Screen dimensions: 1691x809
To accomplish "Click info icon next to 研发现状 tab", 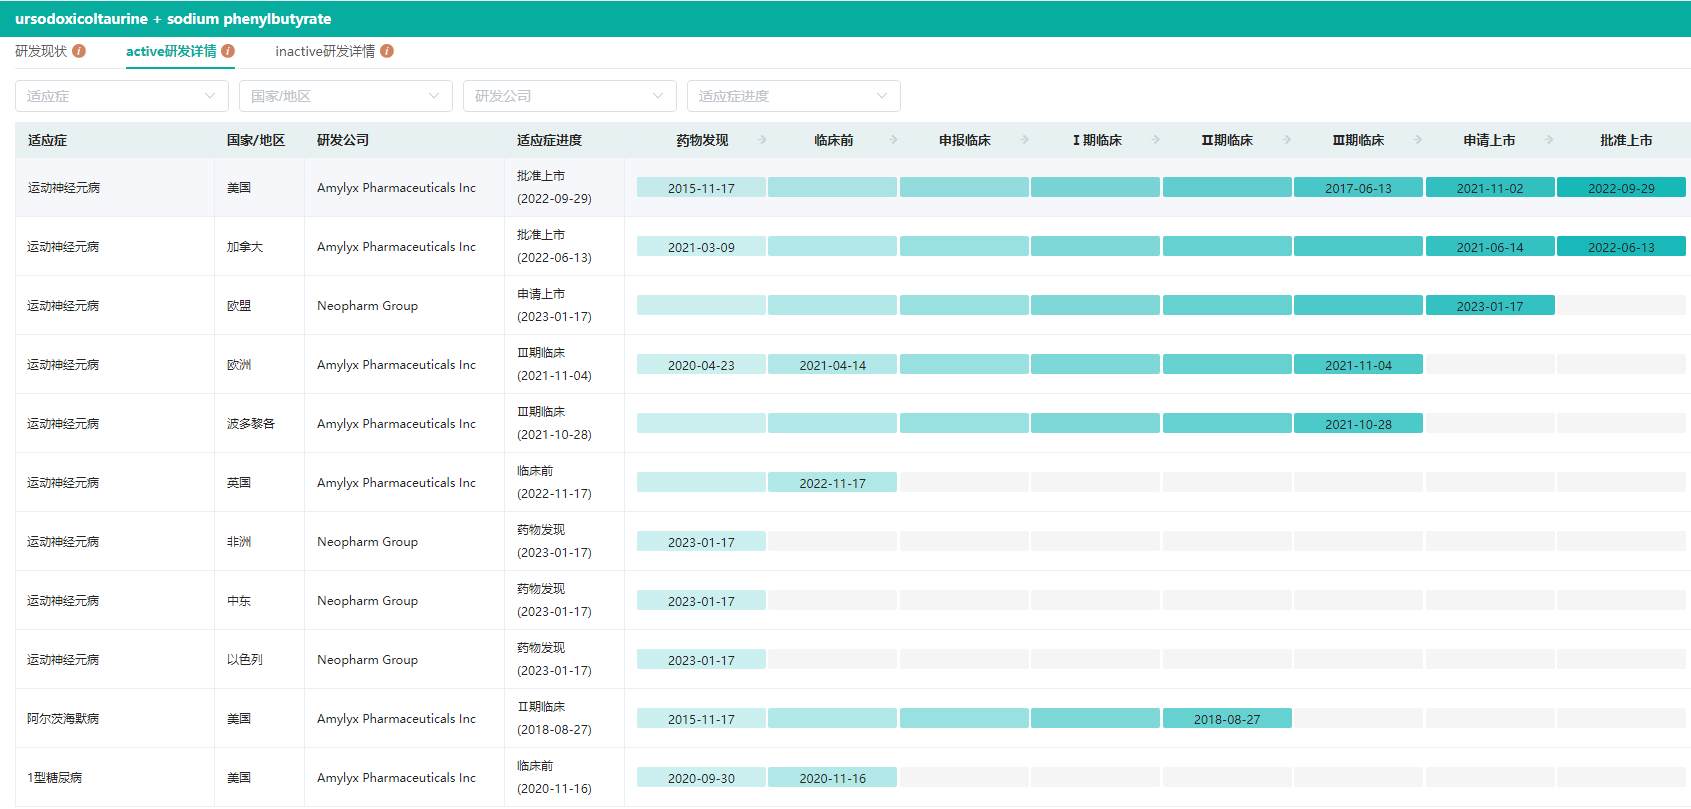I will tap(79, 51).
